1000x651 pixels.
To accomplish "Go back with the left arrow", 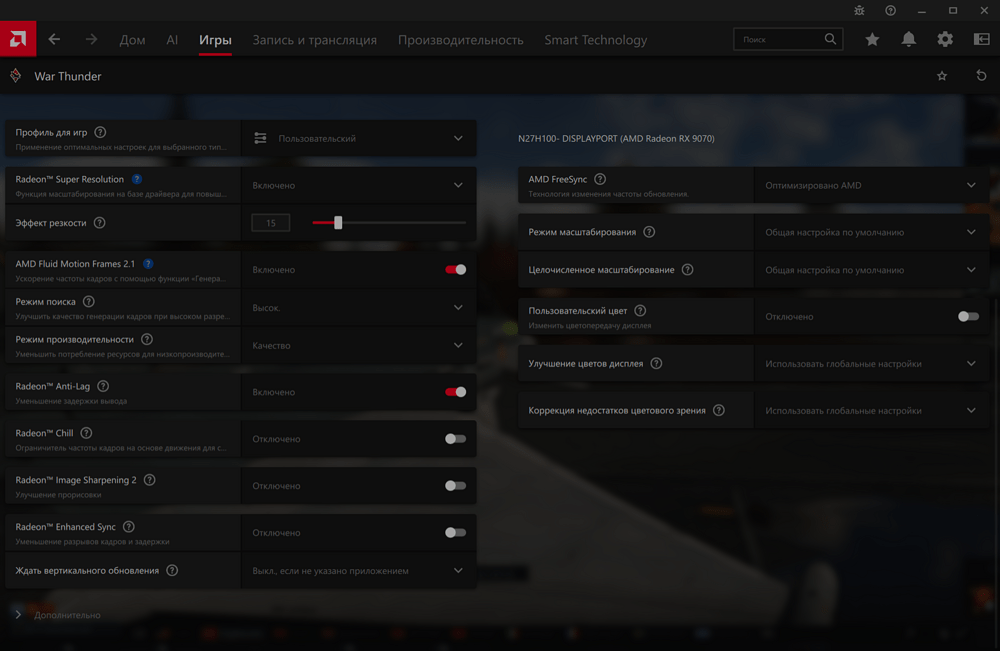I will 54,40.
